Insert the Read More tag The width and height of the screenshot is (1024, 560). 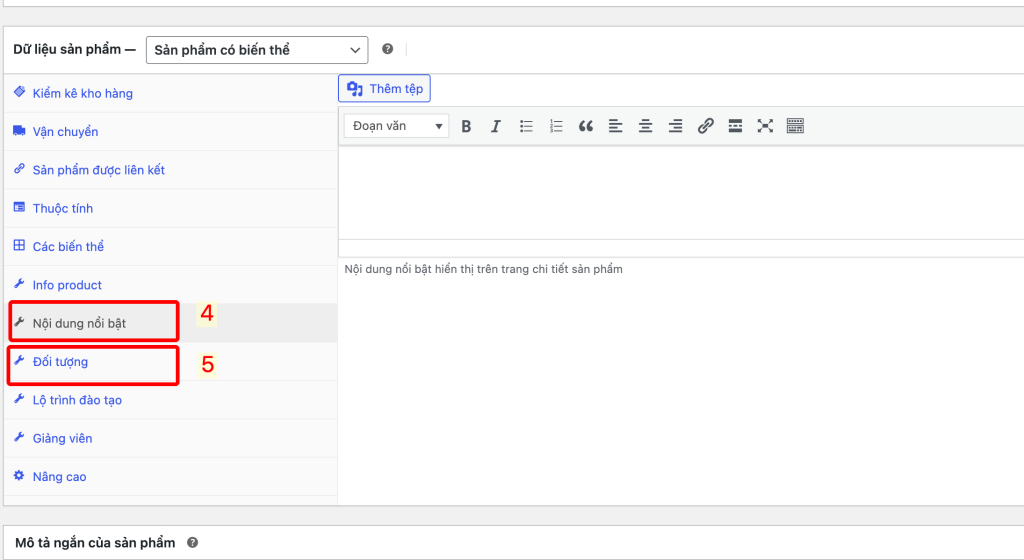(735, 126)
